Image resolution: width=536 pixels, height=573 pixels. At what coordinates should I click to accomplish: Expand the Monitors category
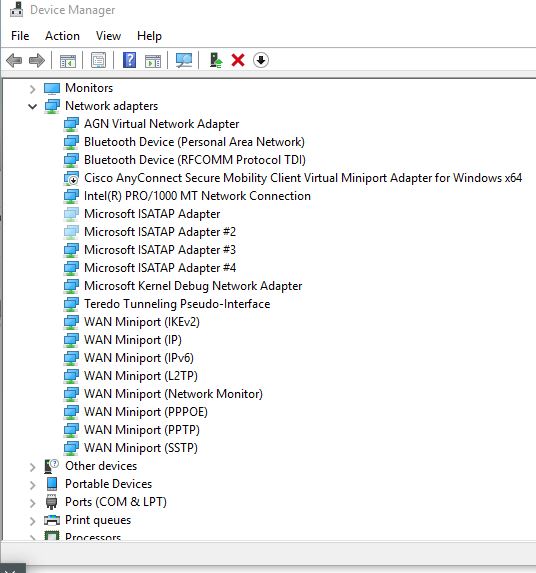tap(33, 88)
